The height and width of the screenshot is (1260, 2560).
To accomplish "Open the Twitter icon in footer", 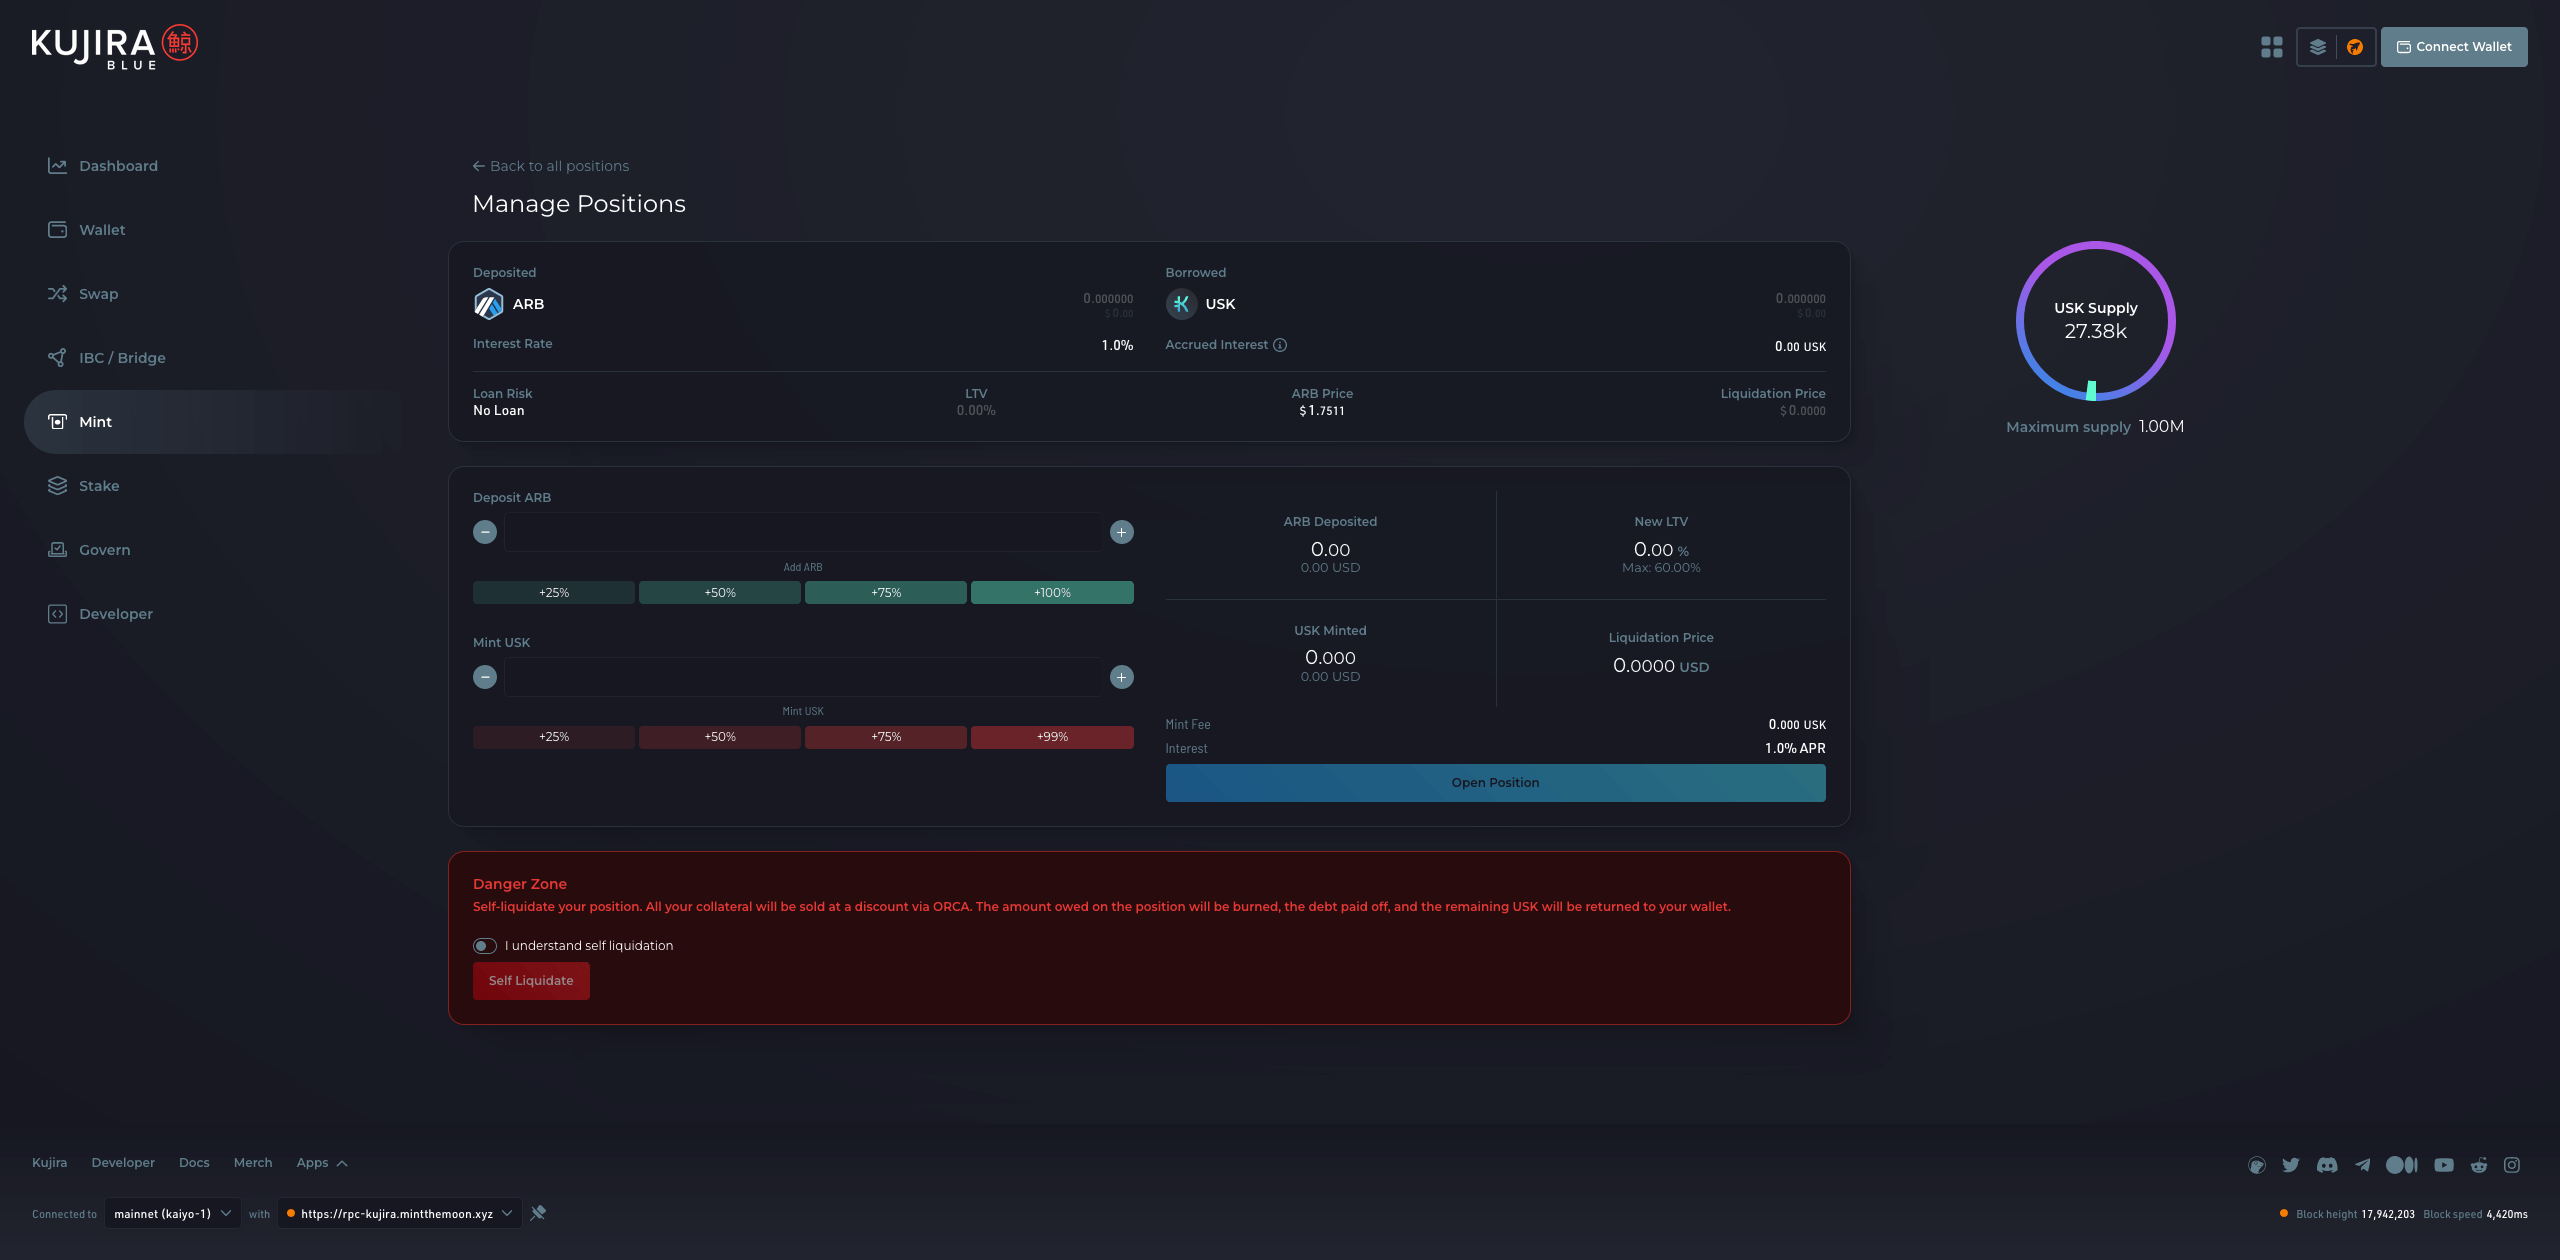I will point(2291,1165).
